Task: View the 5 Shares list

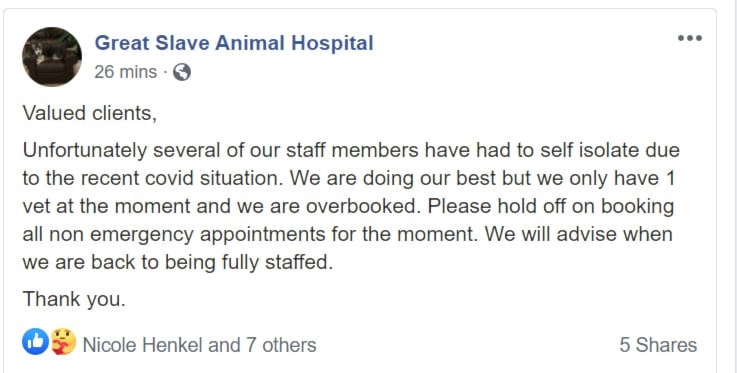Action: [x=658, y=345]
